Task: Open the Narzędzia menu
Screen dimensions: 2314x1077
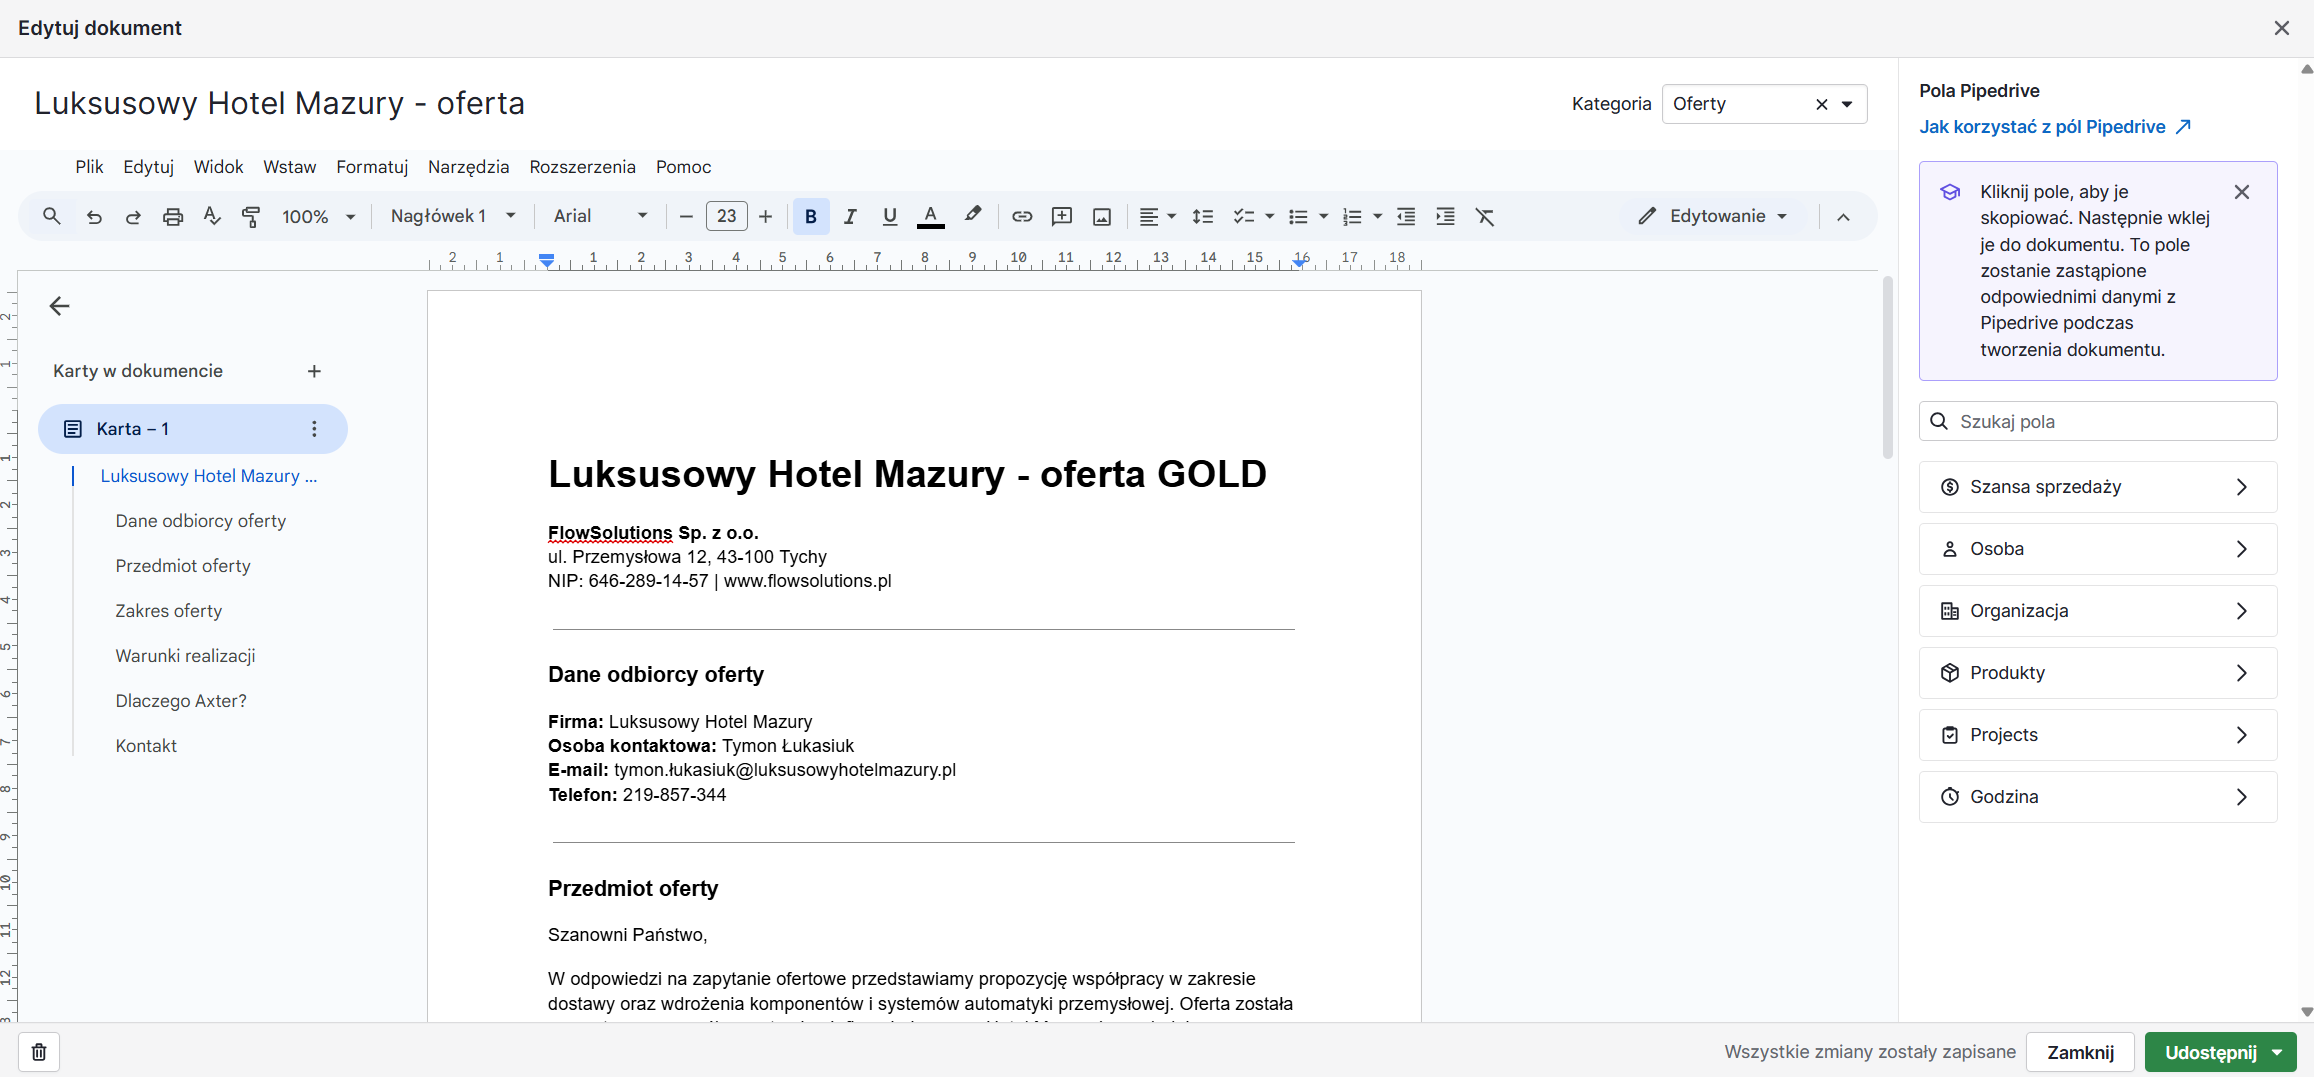Action: pos(469,167)
